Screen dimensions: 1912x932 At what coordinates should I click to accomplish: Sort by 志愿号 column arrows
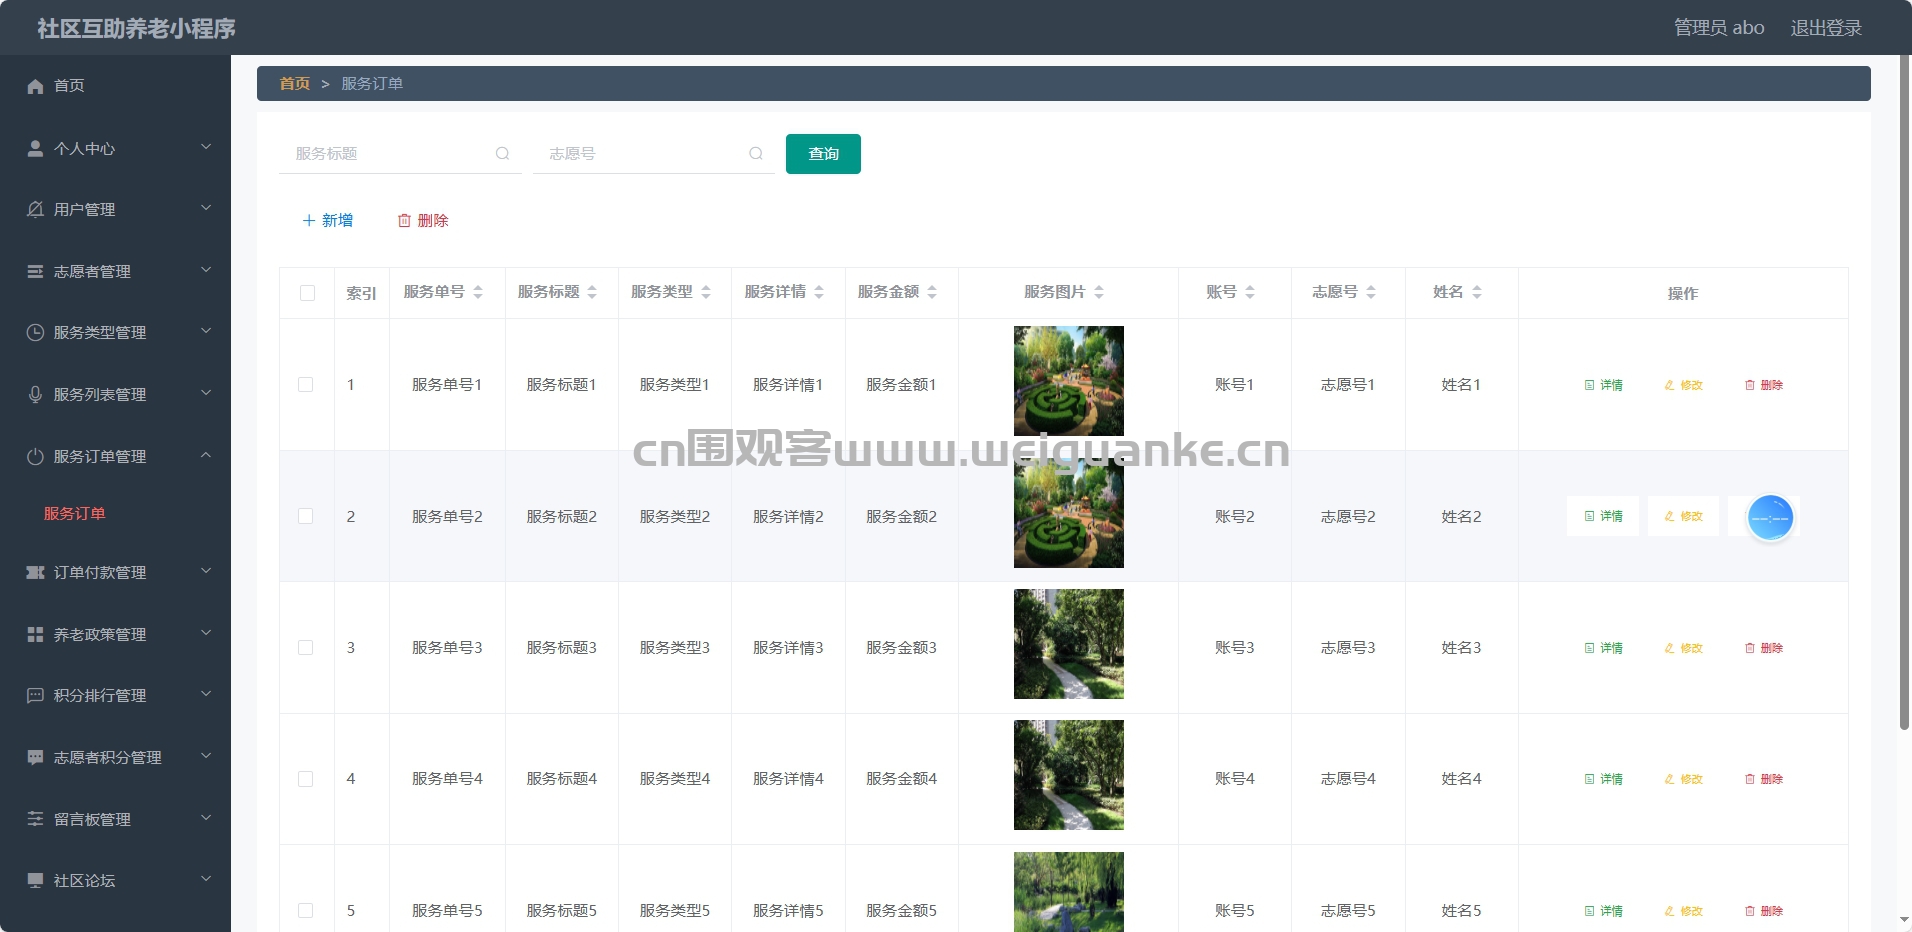tap(1371, 292)
